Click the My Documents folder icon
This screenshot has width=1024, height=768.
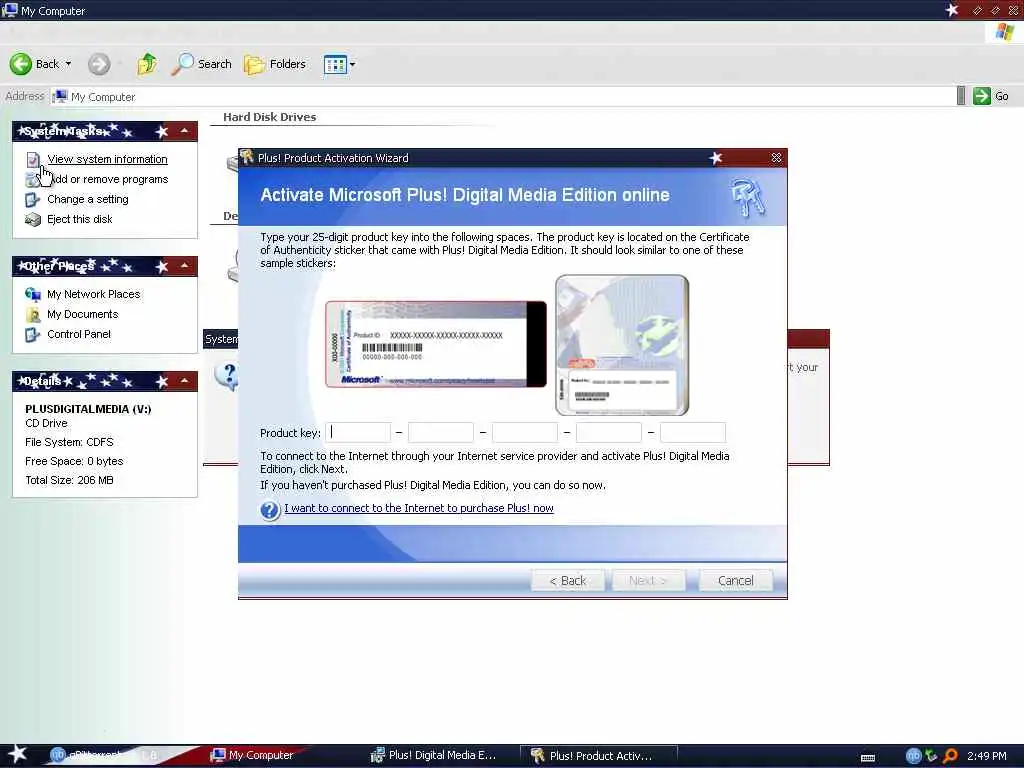[33, 315]
